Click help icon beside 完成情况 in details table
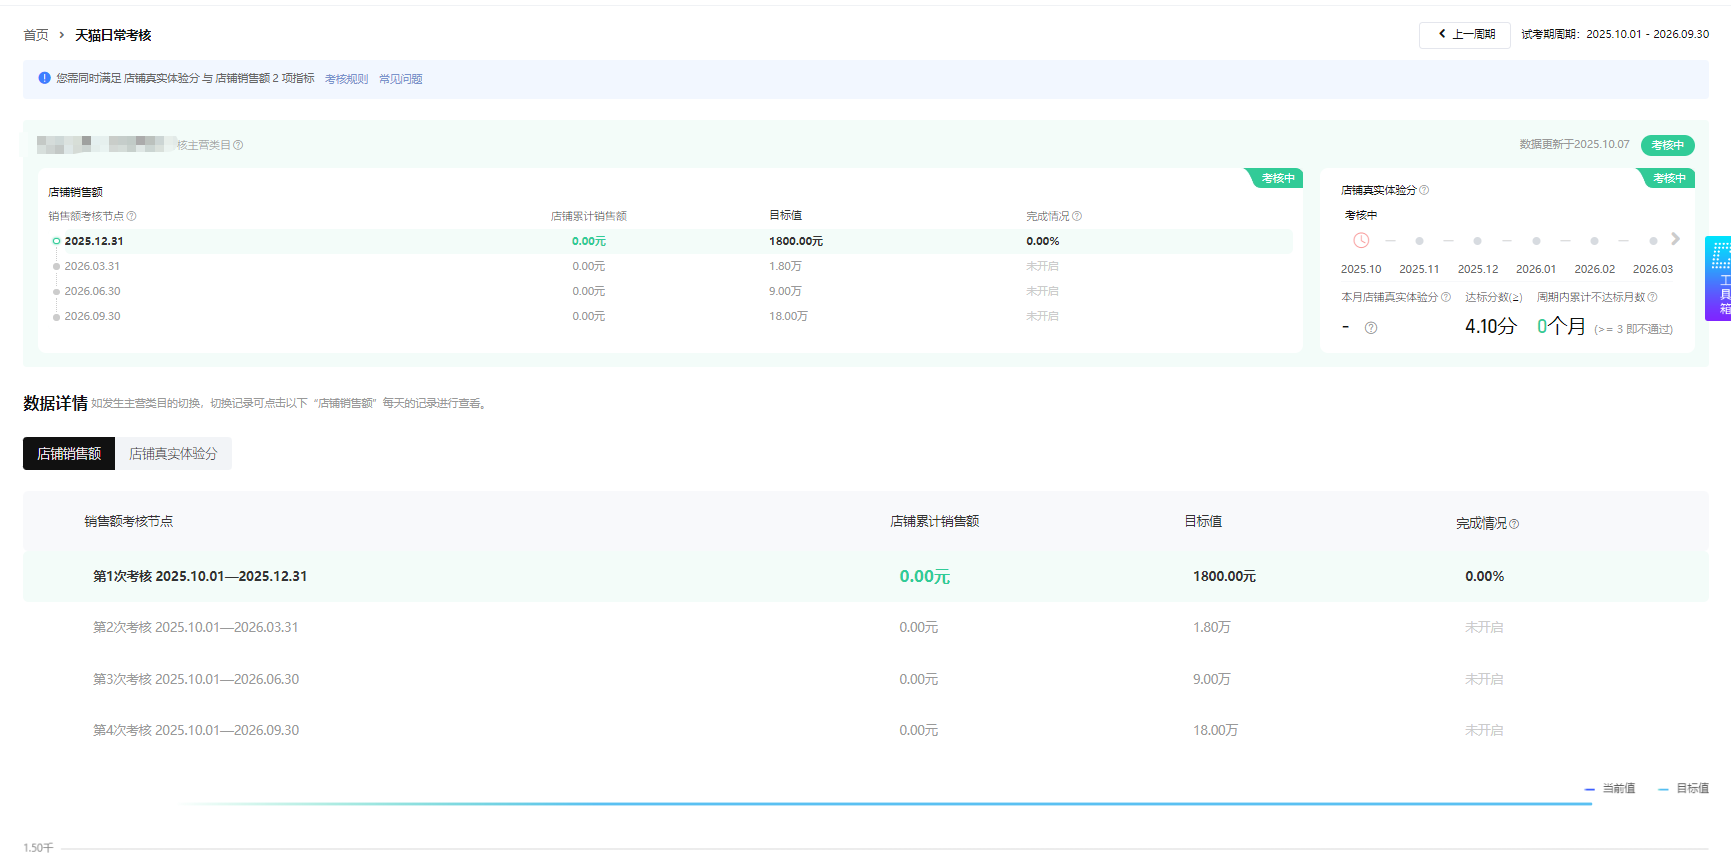The width and height of the screenshot is (1731, 865). 1514,524
